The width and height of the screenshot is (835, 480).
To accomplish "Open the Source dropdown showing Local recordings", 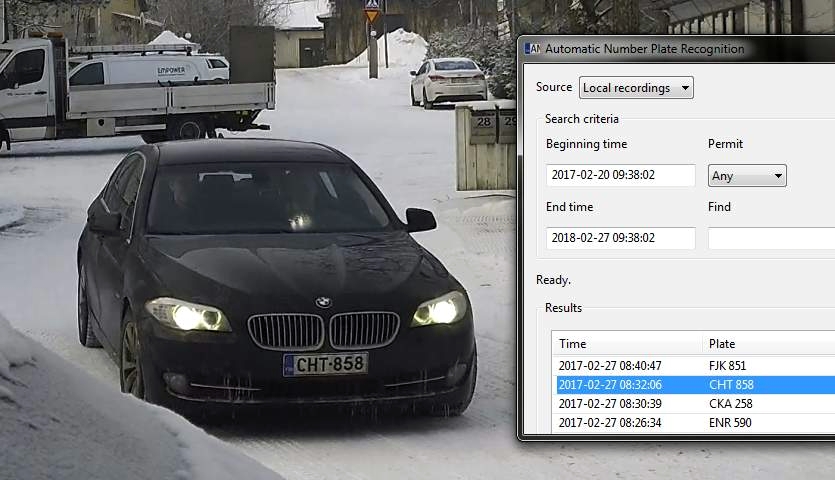I will [636, 88].
